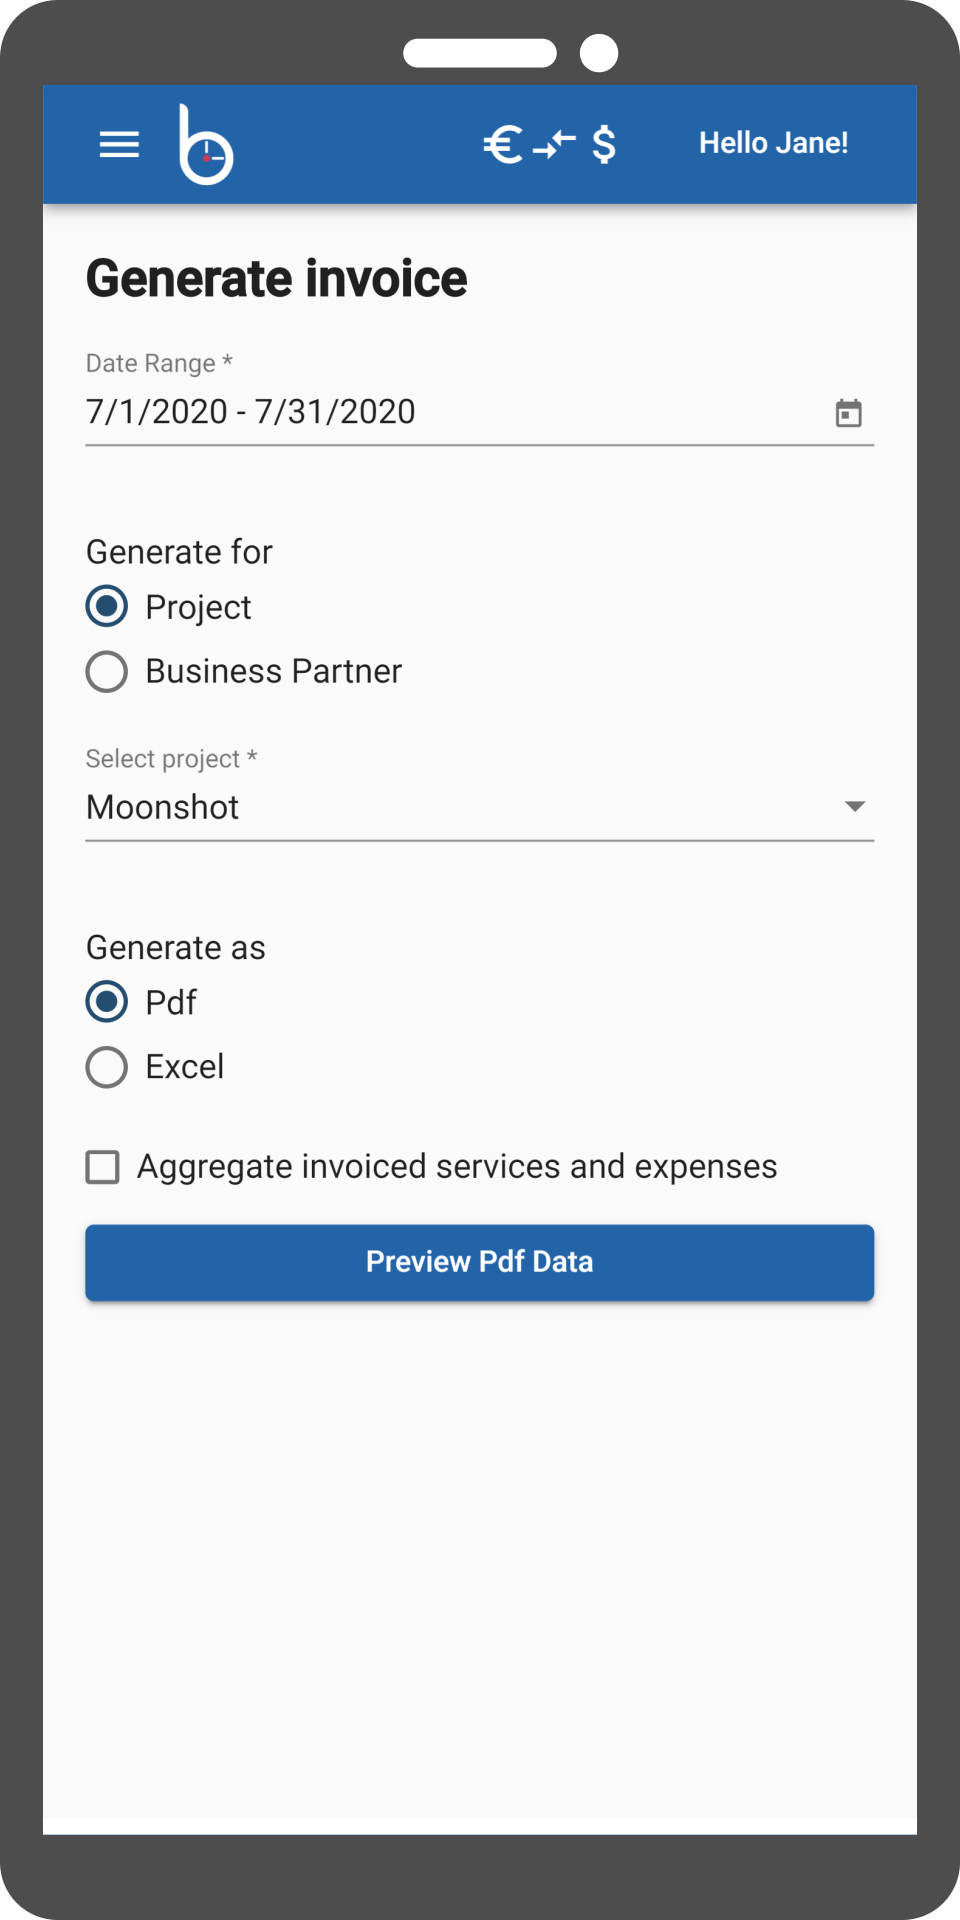The height and width of the screenshot is (1920, 960).
Task: Click the Business Partner label text
Action: pyautogui.click(x=274, y=671)
